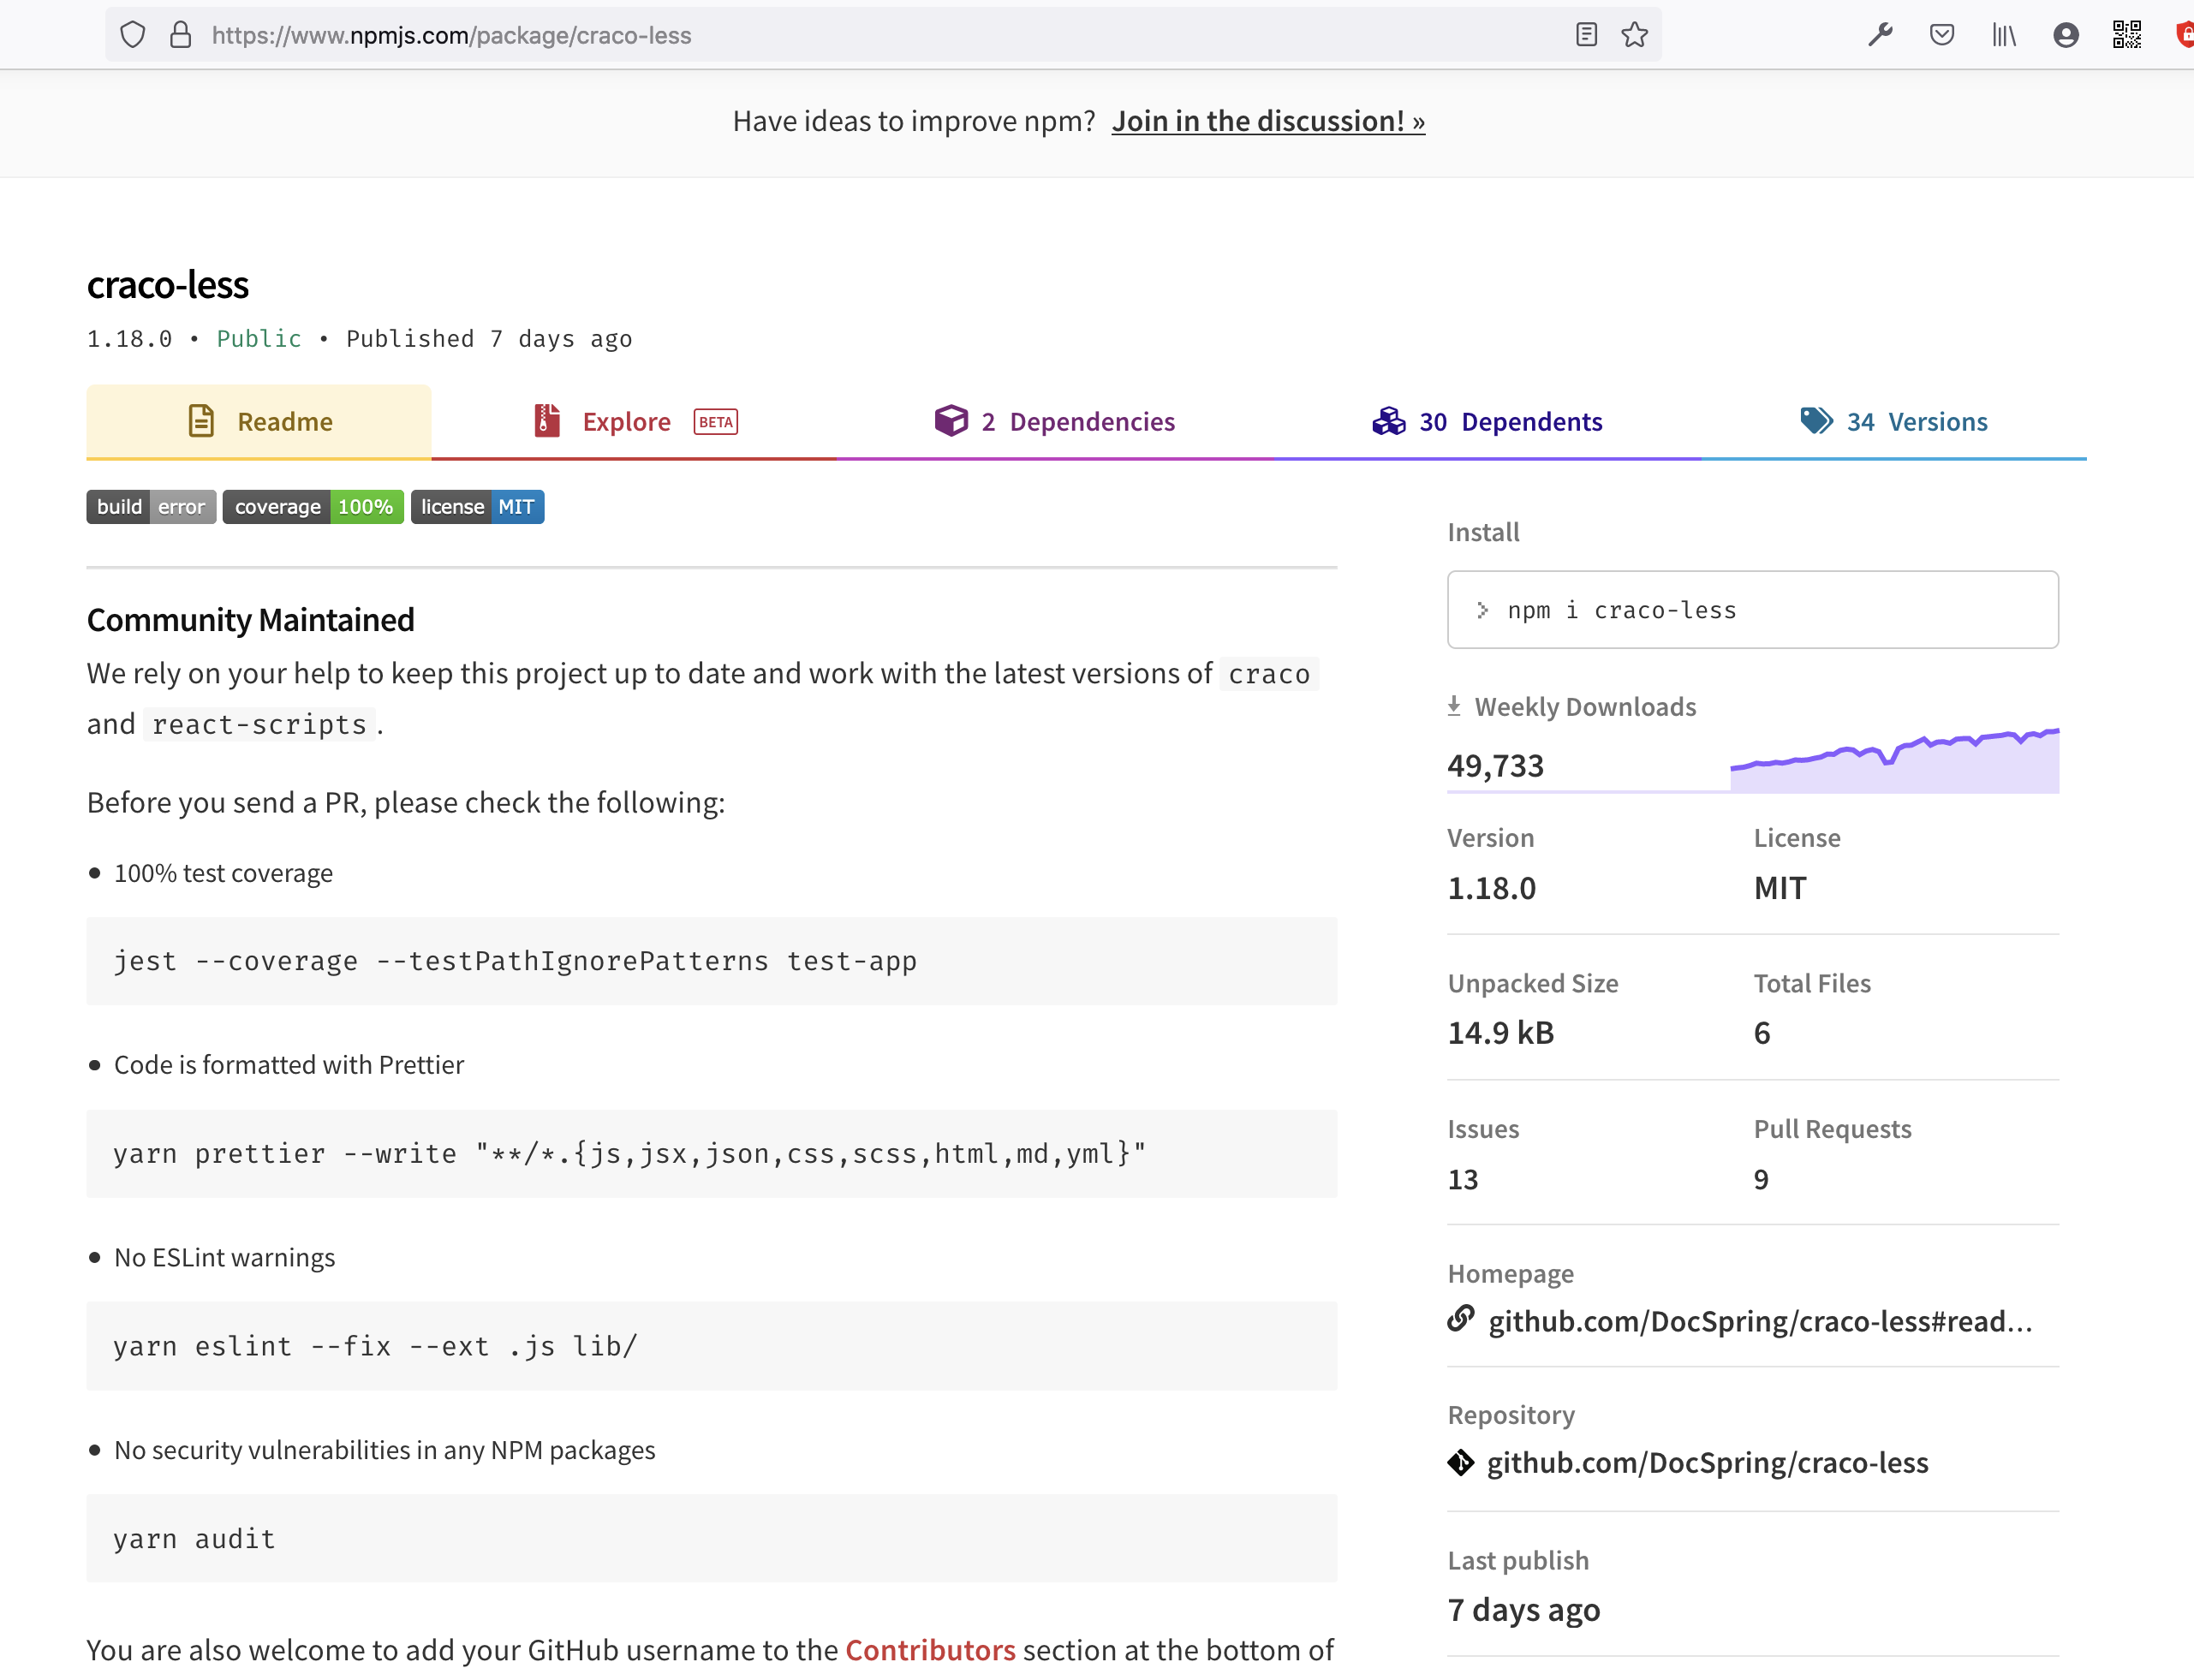Viewport: 2194px width, 1680px height.
Task: Click the build error badge
Action: tap(151, 507)
